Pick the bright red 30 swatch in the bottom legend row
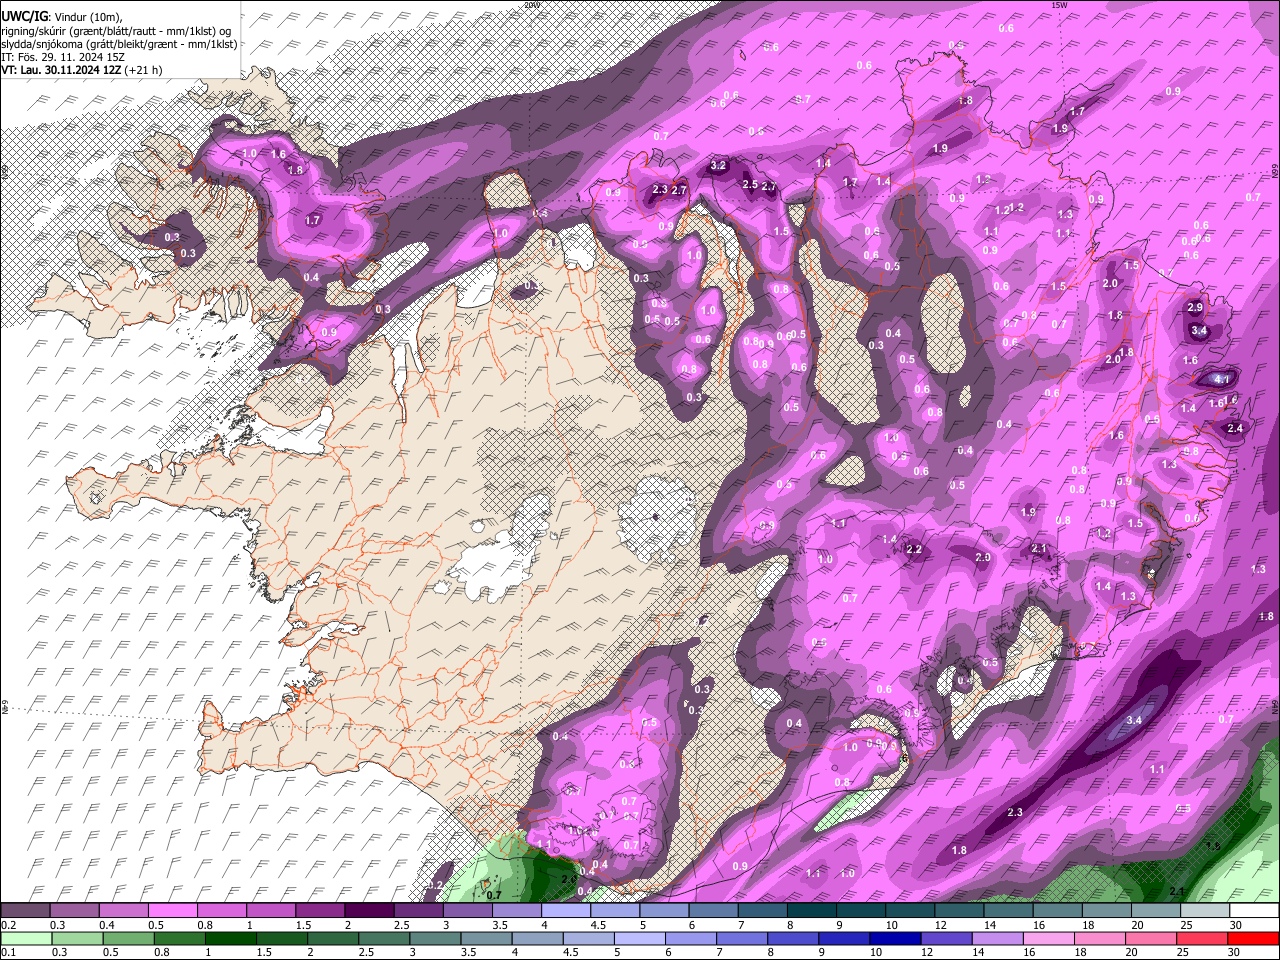This screenshot has height=960, width=1280. click(1253, 938)
